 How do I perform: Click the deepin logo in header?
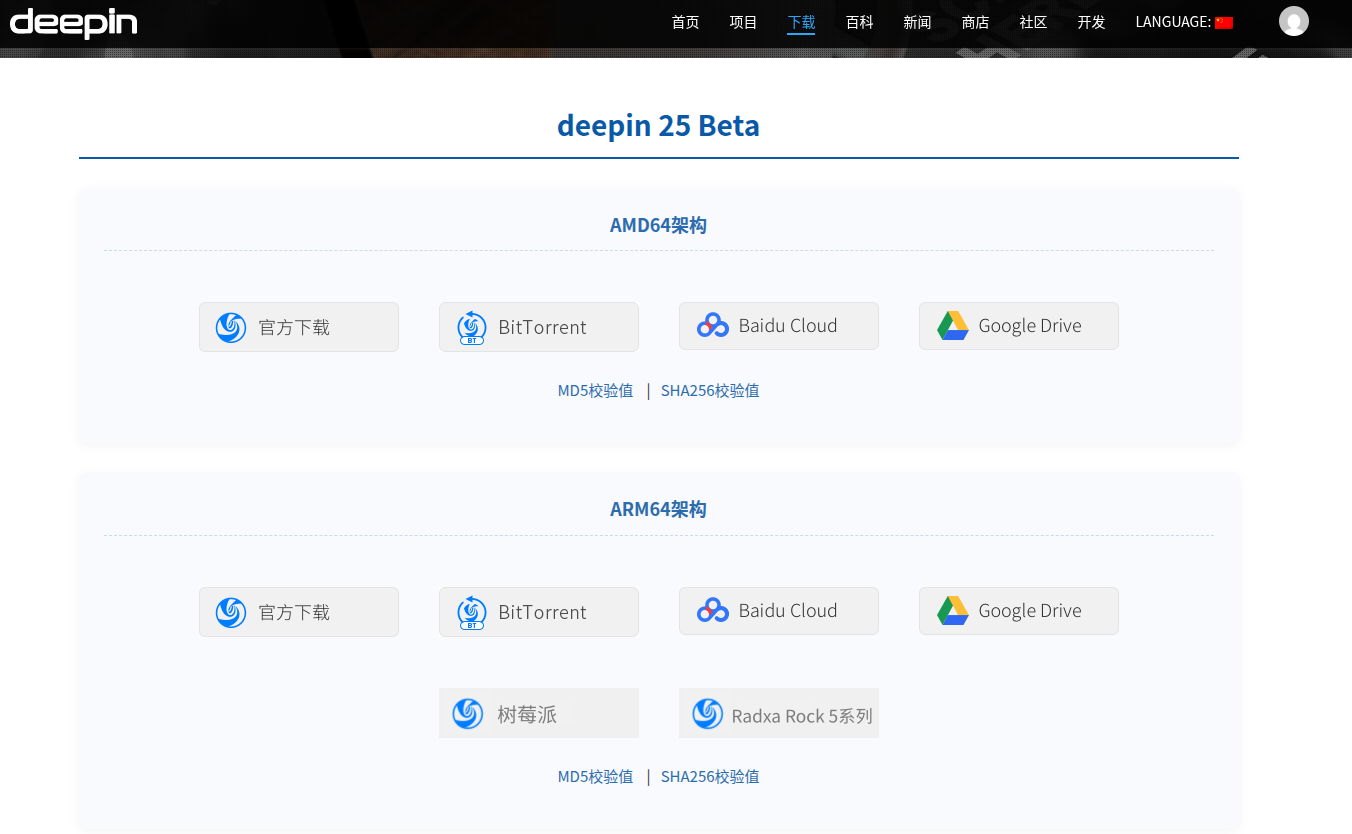click(x=73, y=23)
